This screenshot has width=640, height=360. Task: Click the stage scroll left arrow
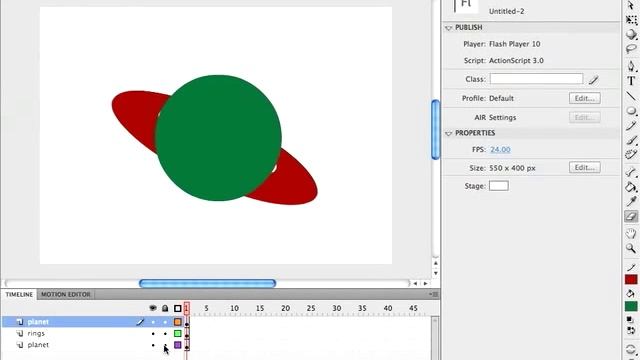[415, 283]
